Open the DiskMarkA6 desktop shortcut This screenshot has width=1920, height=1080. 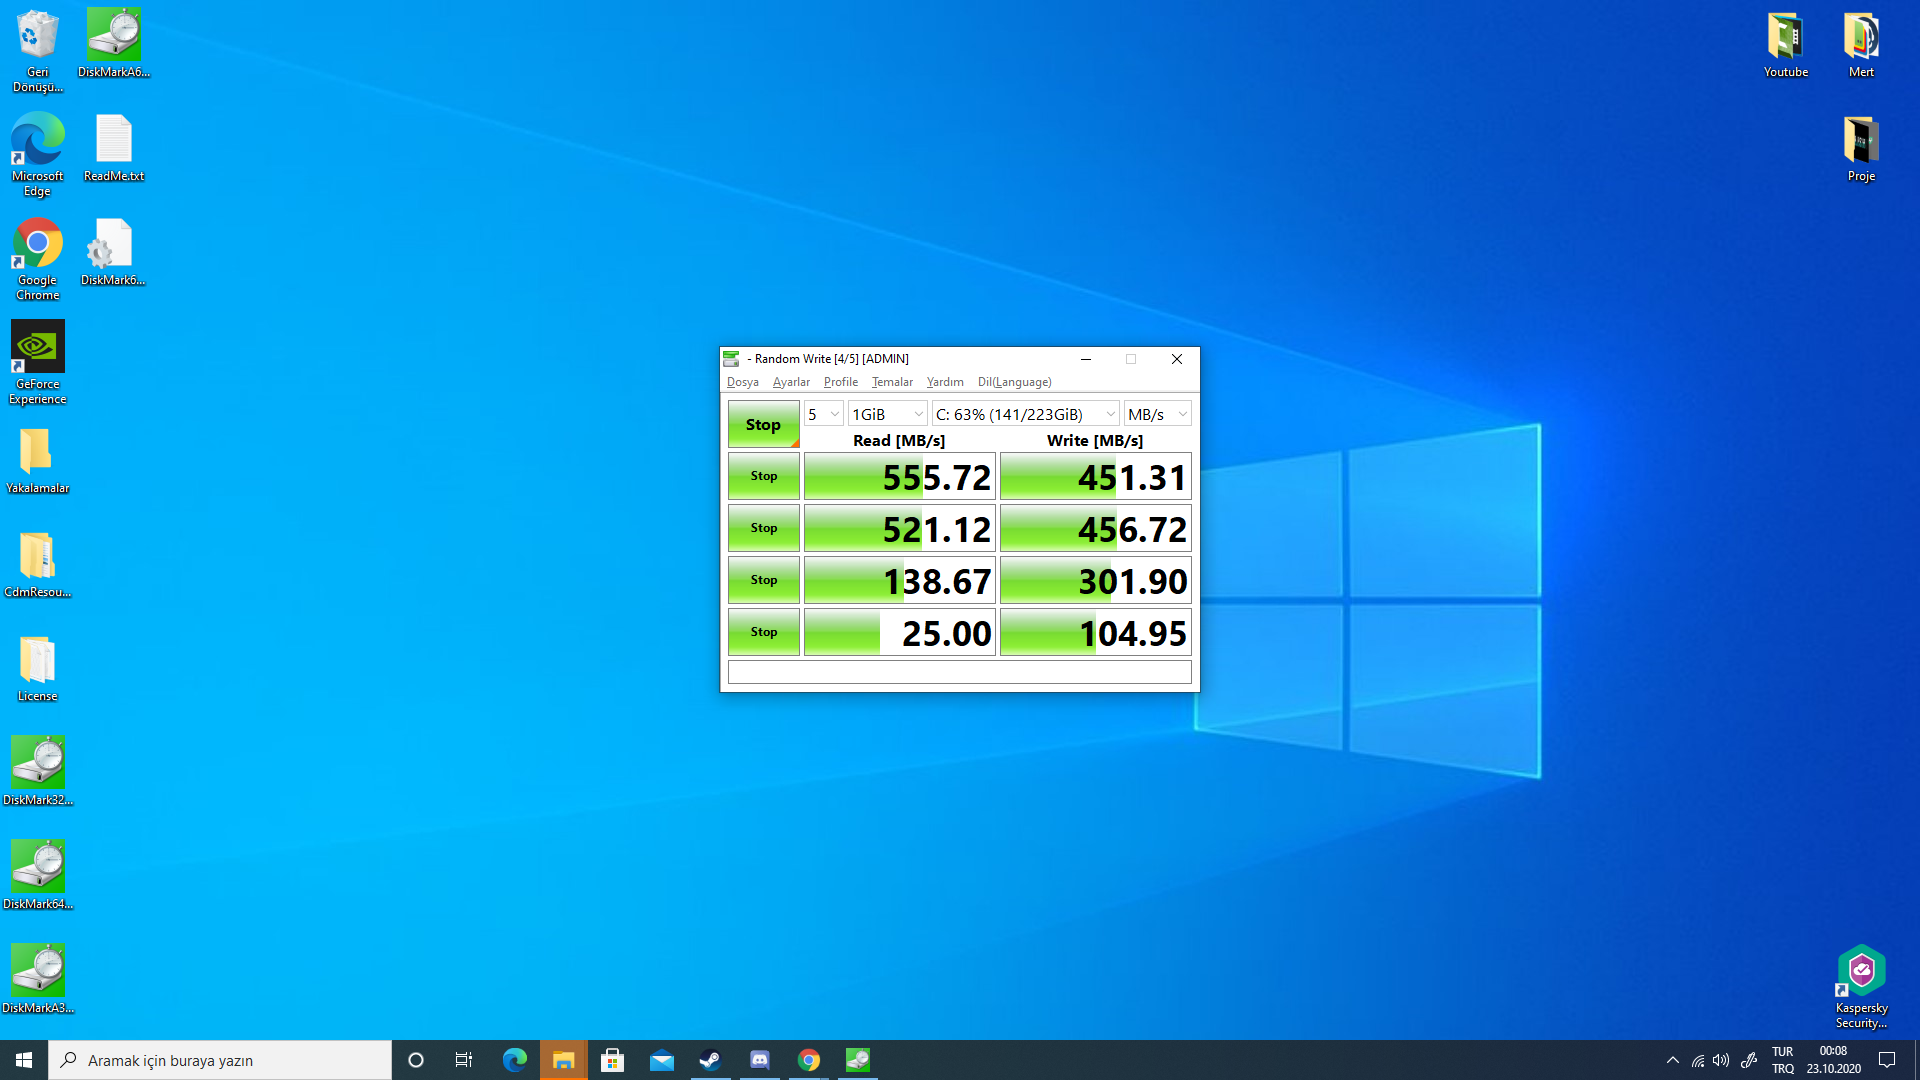coord(114,44)
